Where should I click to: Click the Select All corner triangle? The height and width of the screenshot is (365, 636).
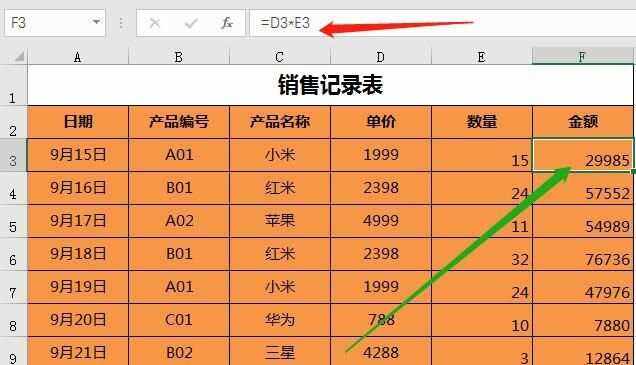click(19, 56)
